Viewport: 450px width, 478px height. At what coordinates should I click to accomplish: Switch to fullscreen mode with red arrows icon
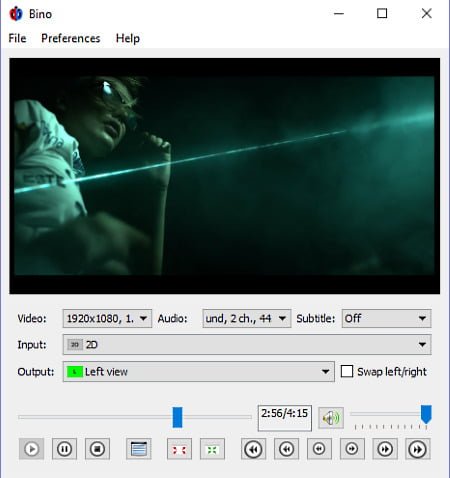click(x=179, y=449)
